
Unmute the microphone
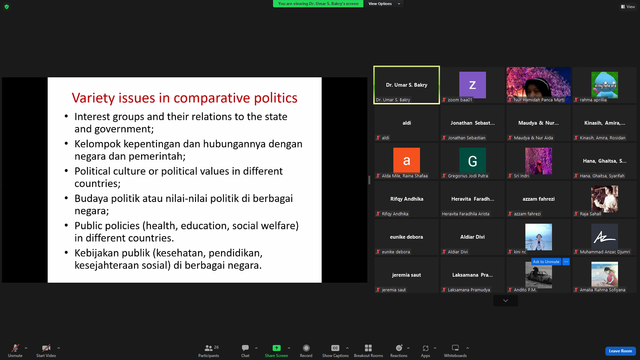pyautogui.click(x=15, y=350)
